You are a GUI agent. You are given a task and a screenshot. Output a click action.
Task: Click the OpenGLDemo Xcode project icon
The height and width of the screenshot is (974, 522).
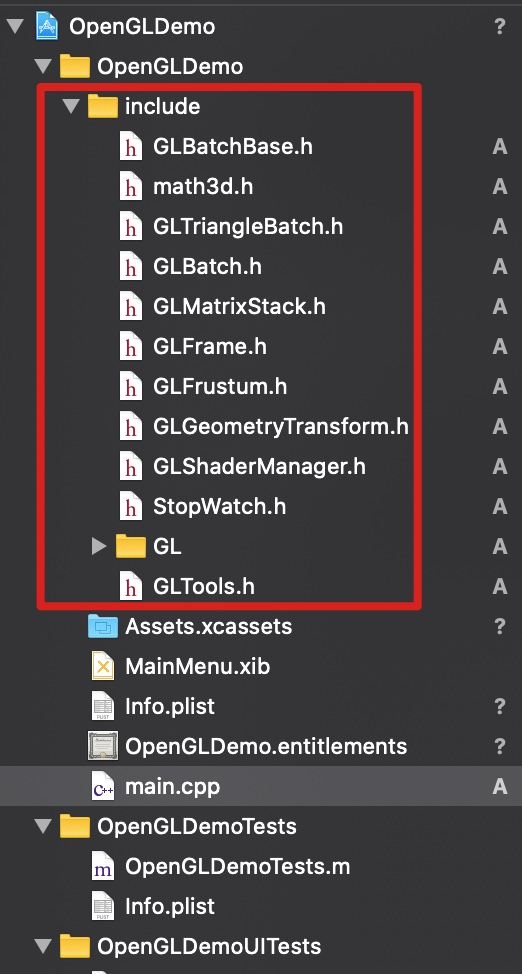[x=47, y=27]
